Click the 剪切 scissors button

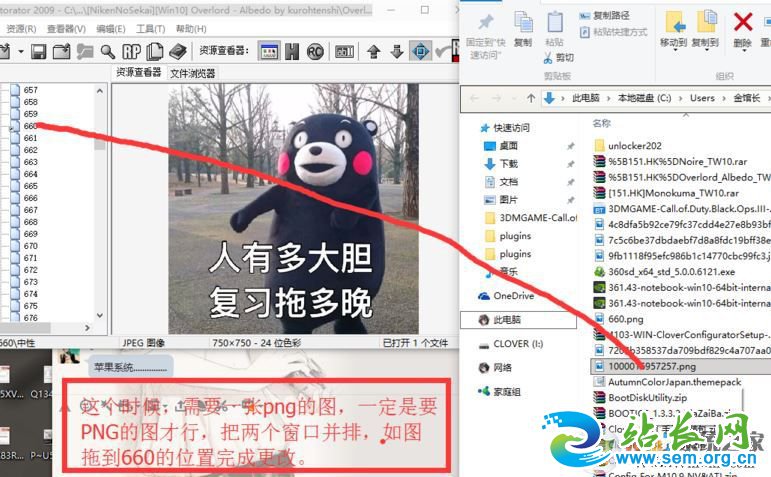(x=559, y=58)
